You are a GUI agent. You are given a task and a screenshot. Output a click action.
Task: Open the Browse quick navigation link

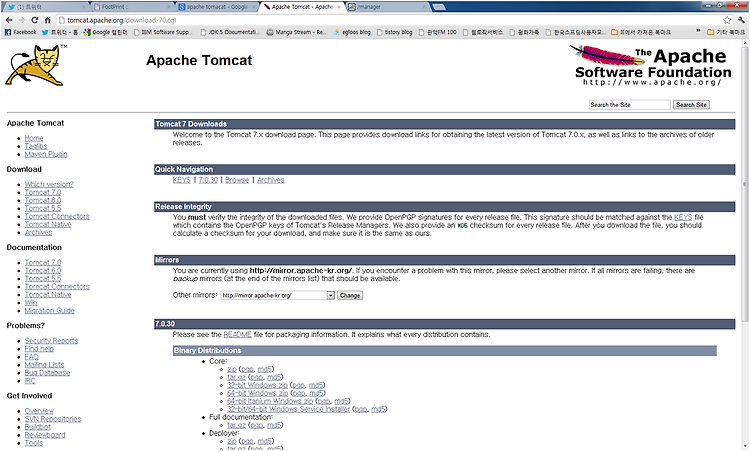(x=237, y=180)
